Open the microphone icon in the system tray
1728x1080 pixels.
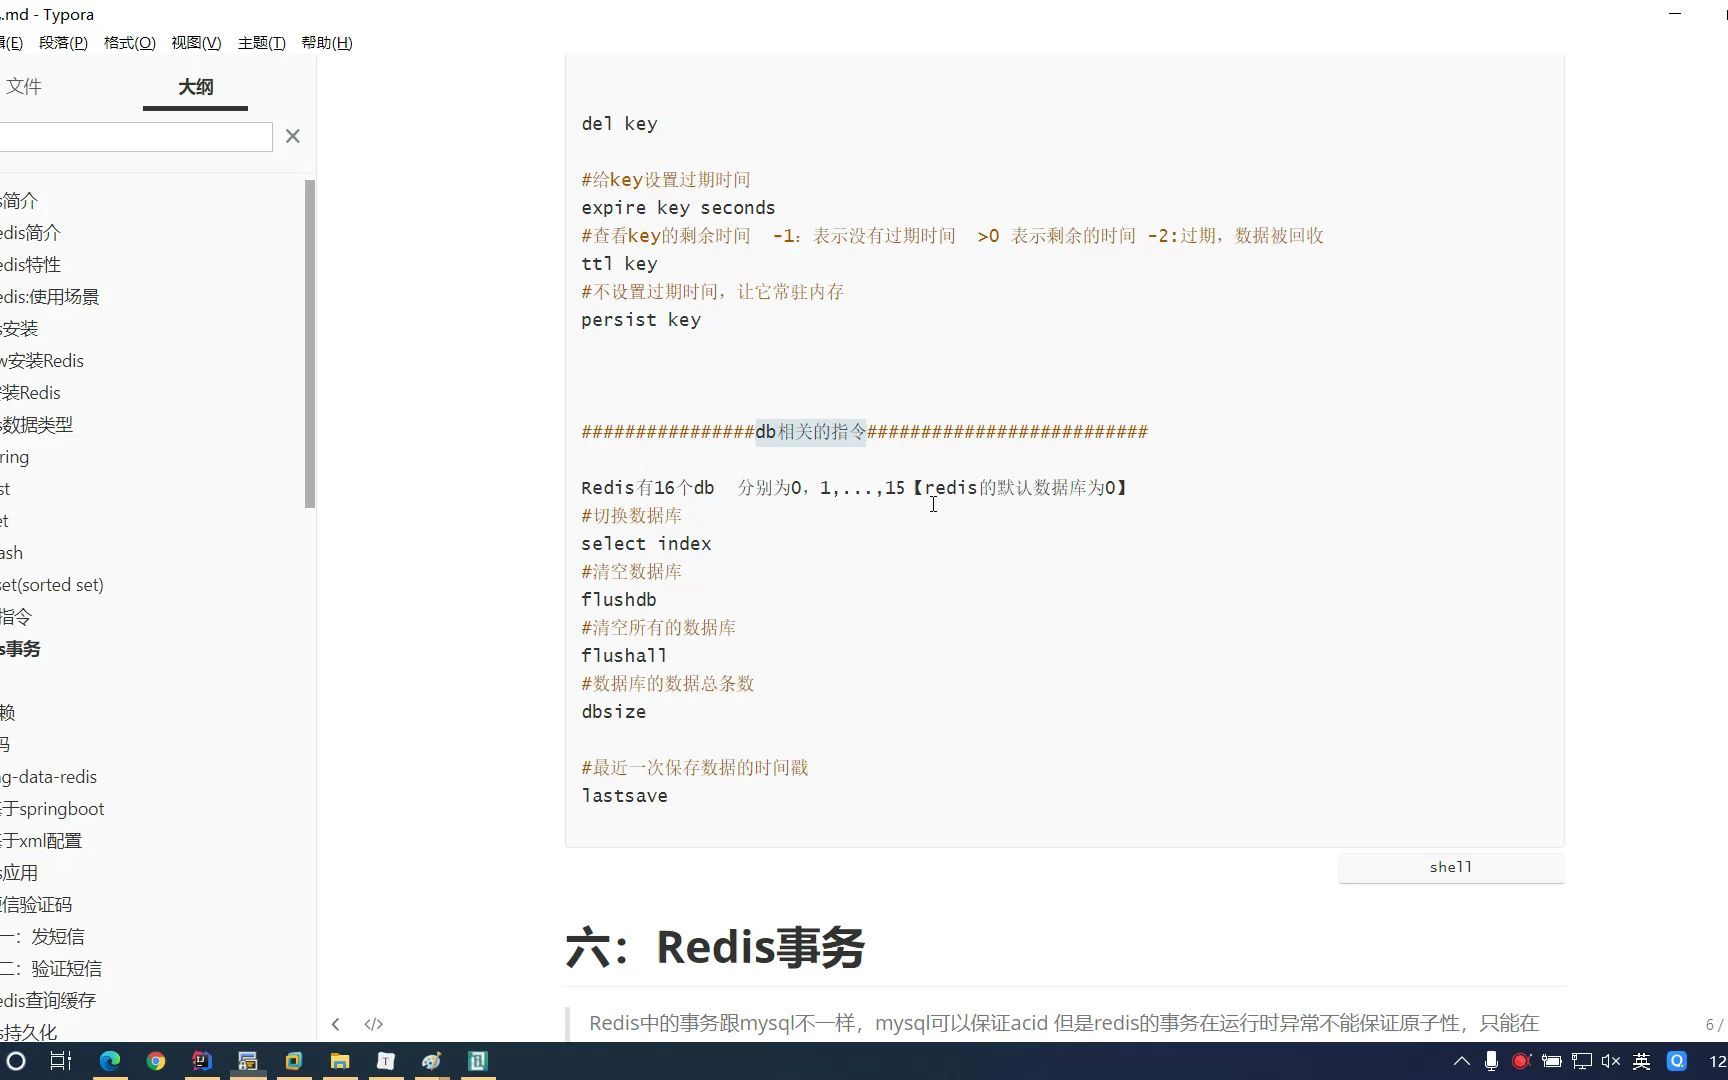(x=1492, y=1061)
